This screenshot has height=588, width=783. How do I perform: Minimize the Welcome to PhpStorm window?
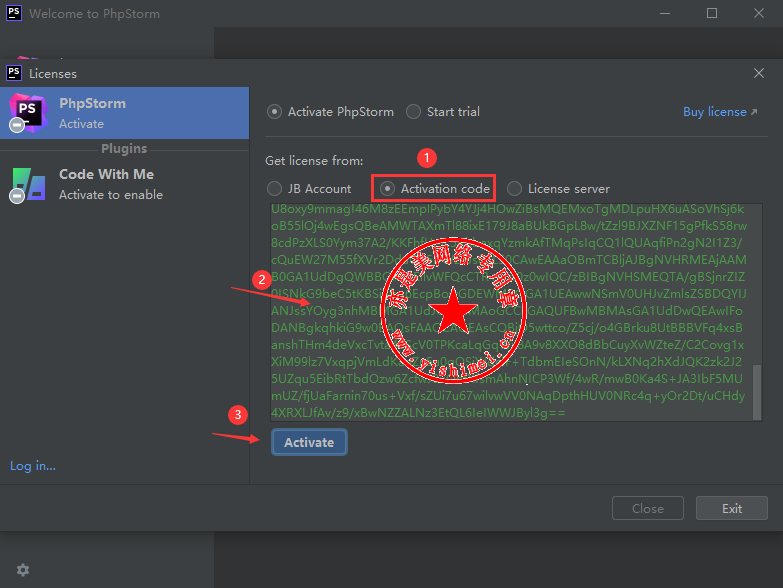665,13
